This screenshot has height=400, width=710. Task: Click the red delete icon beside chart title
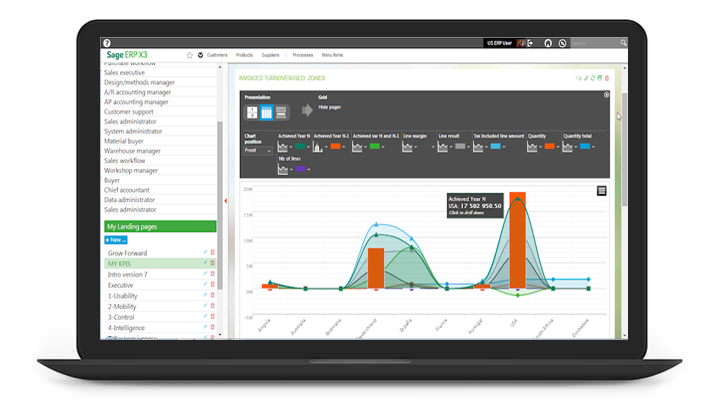[x=606, y=78]
